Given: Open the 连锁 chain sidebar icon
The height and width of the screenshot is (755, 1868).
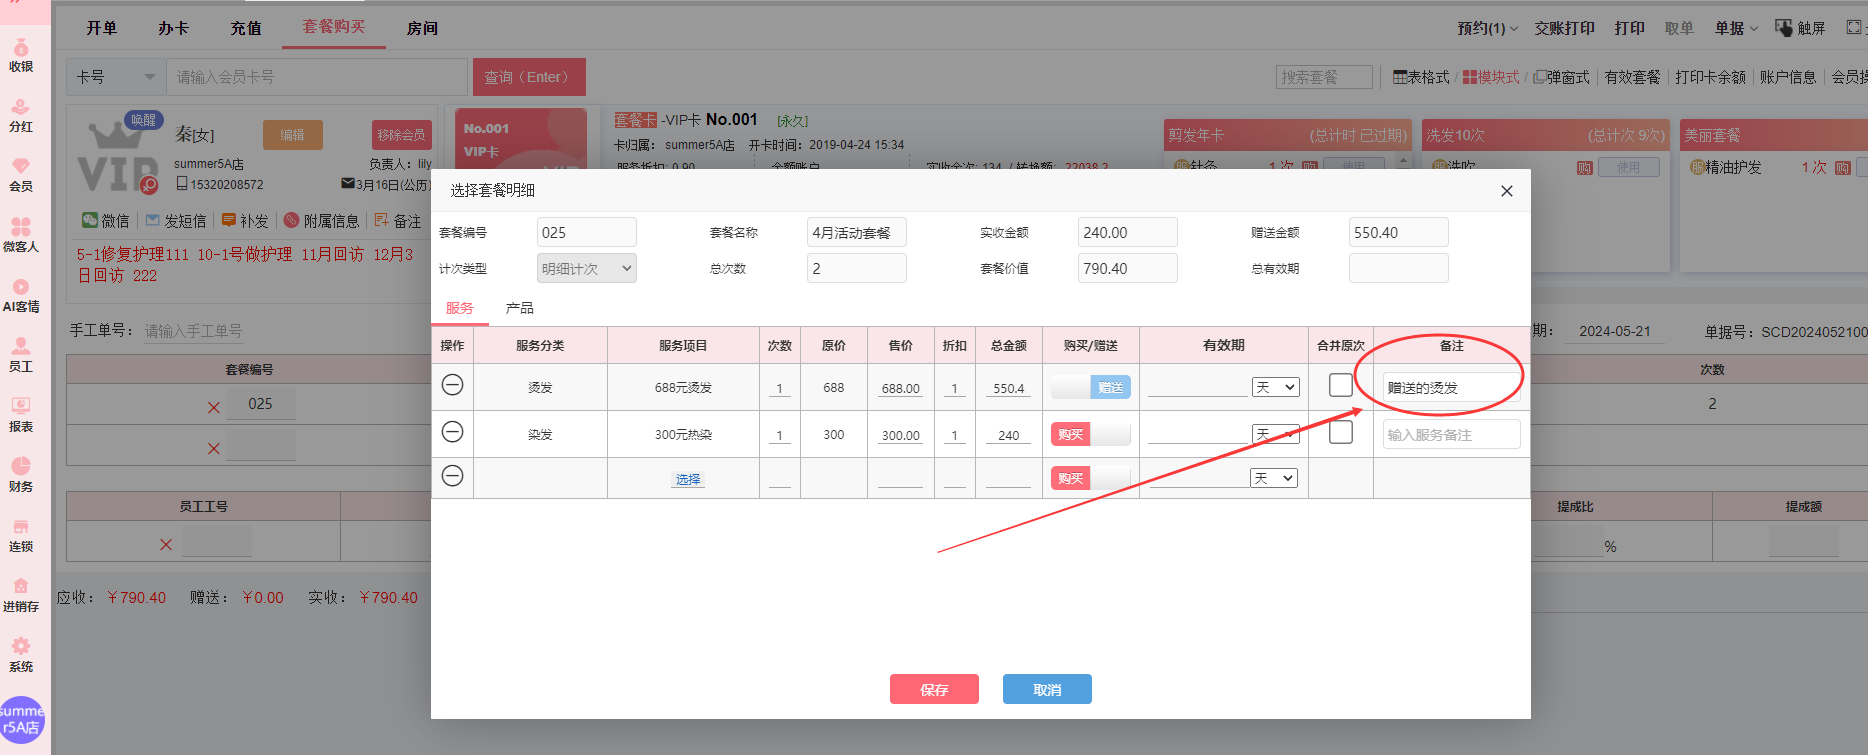Looking at the screenshot, I should pos(21,536).
